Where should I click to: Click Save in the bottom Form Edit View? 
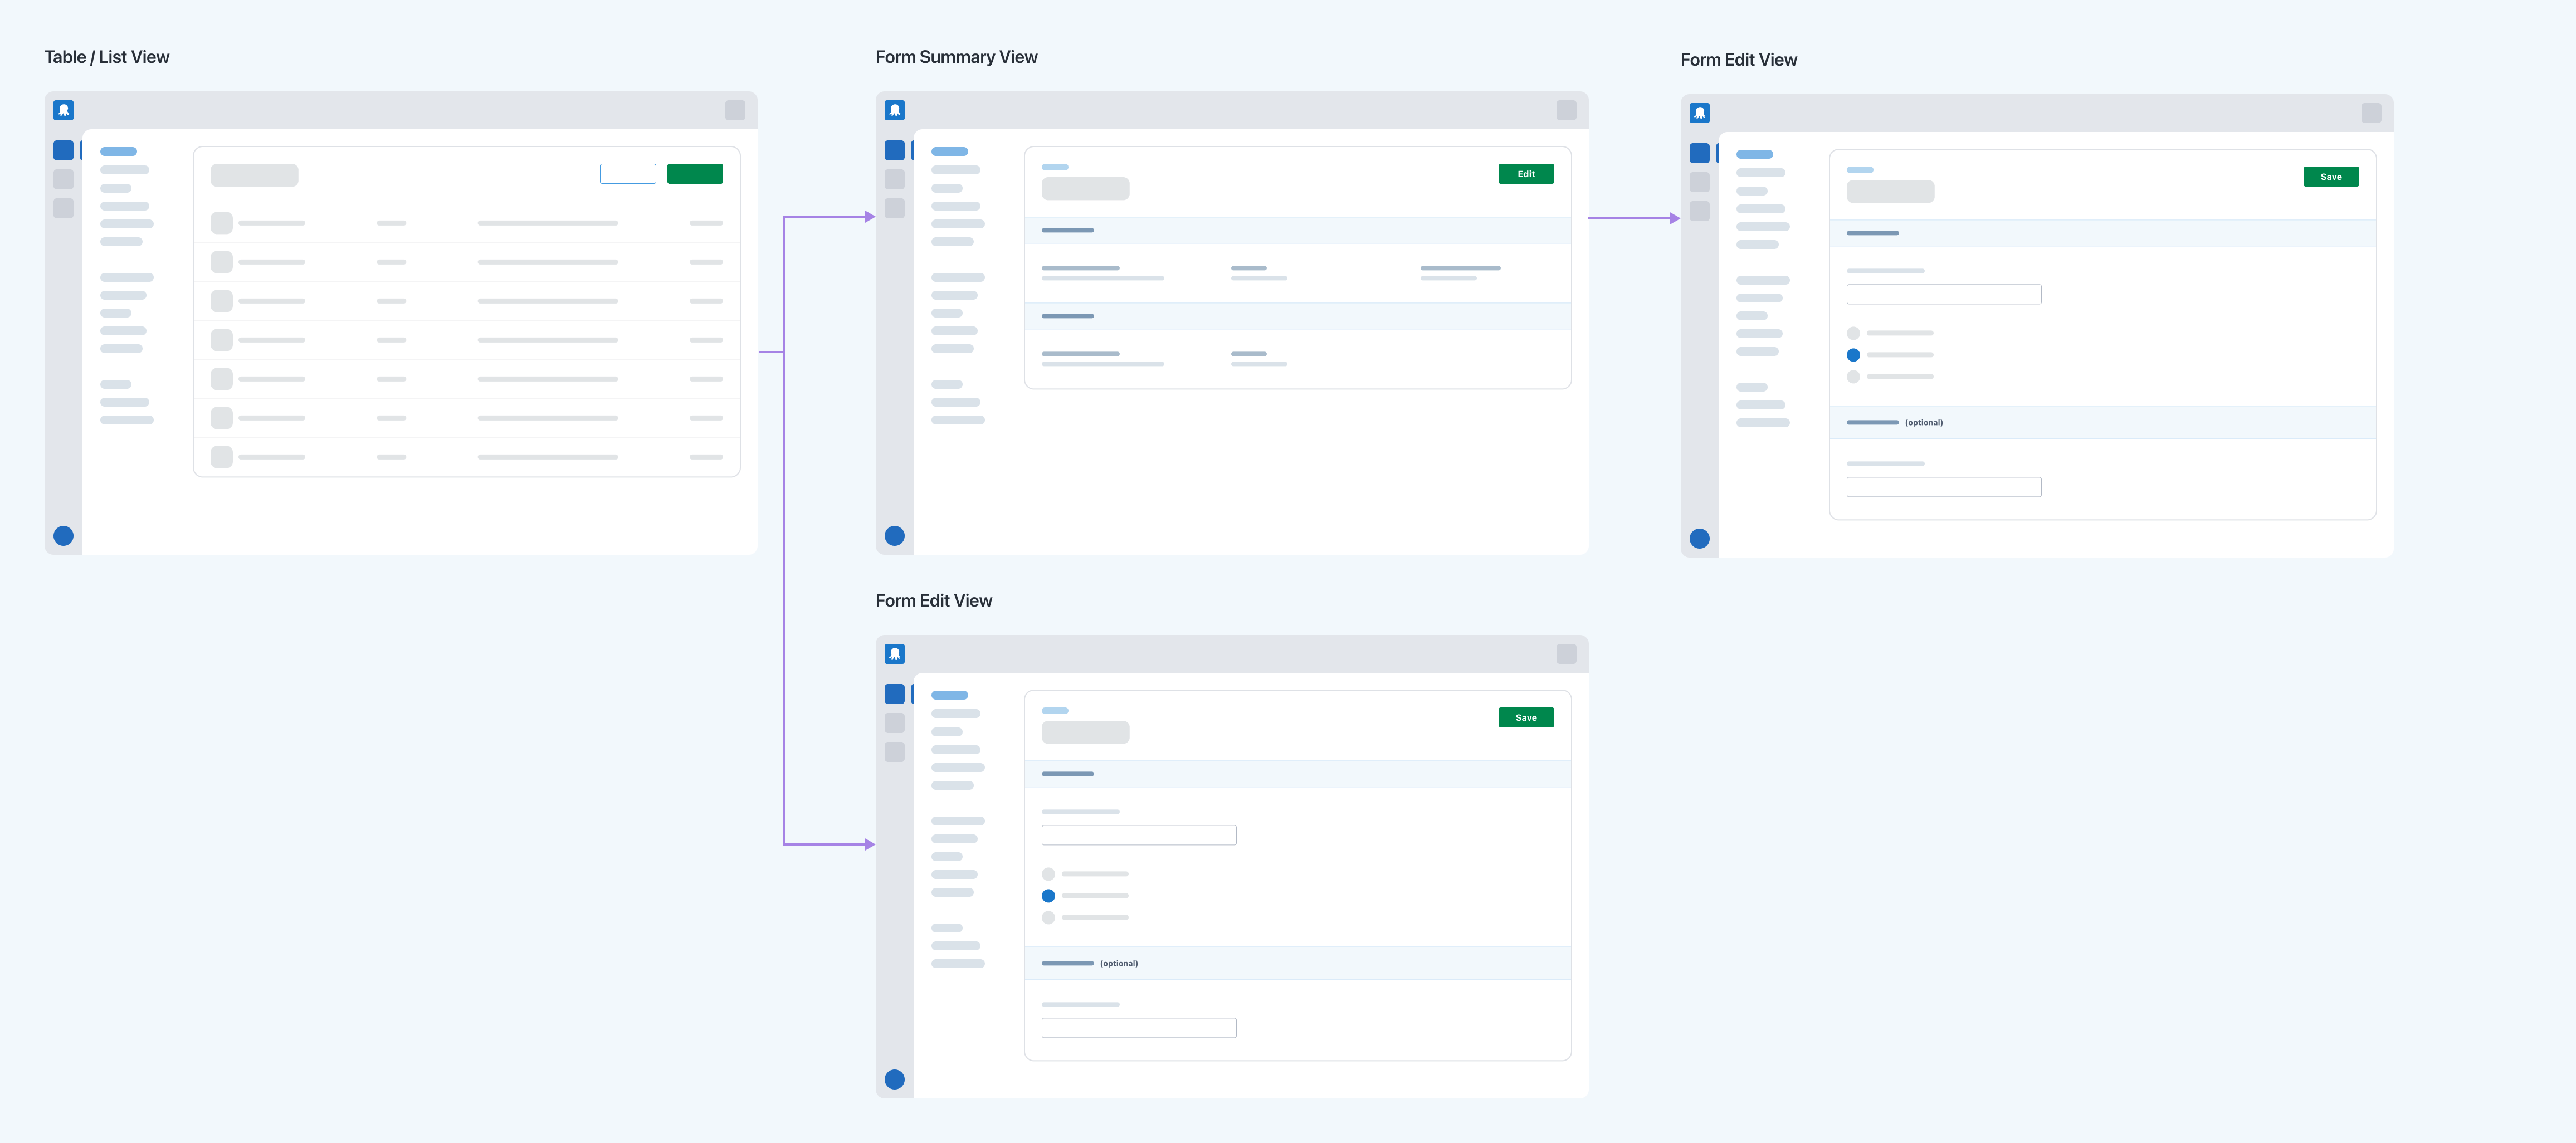(x=1526, y=718)
